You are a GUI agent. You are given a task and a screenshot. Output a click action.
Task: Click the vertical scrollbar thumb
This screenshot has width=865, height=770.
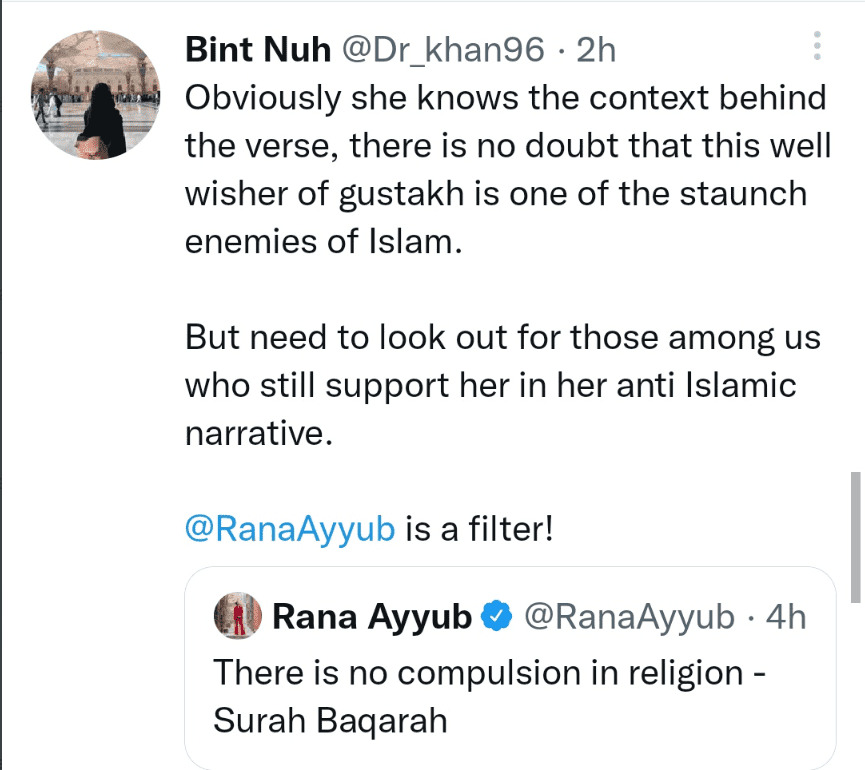855,535
